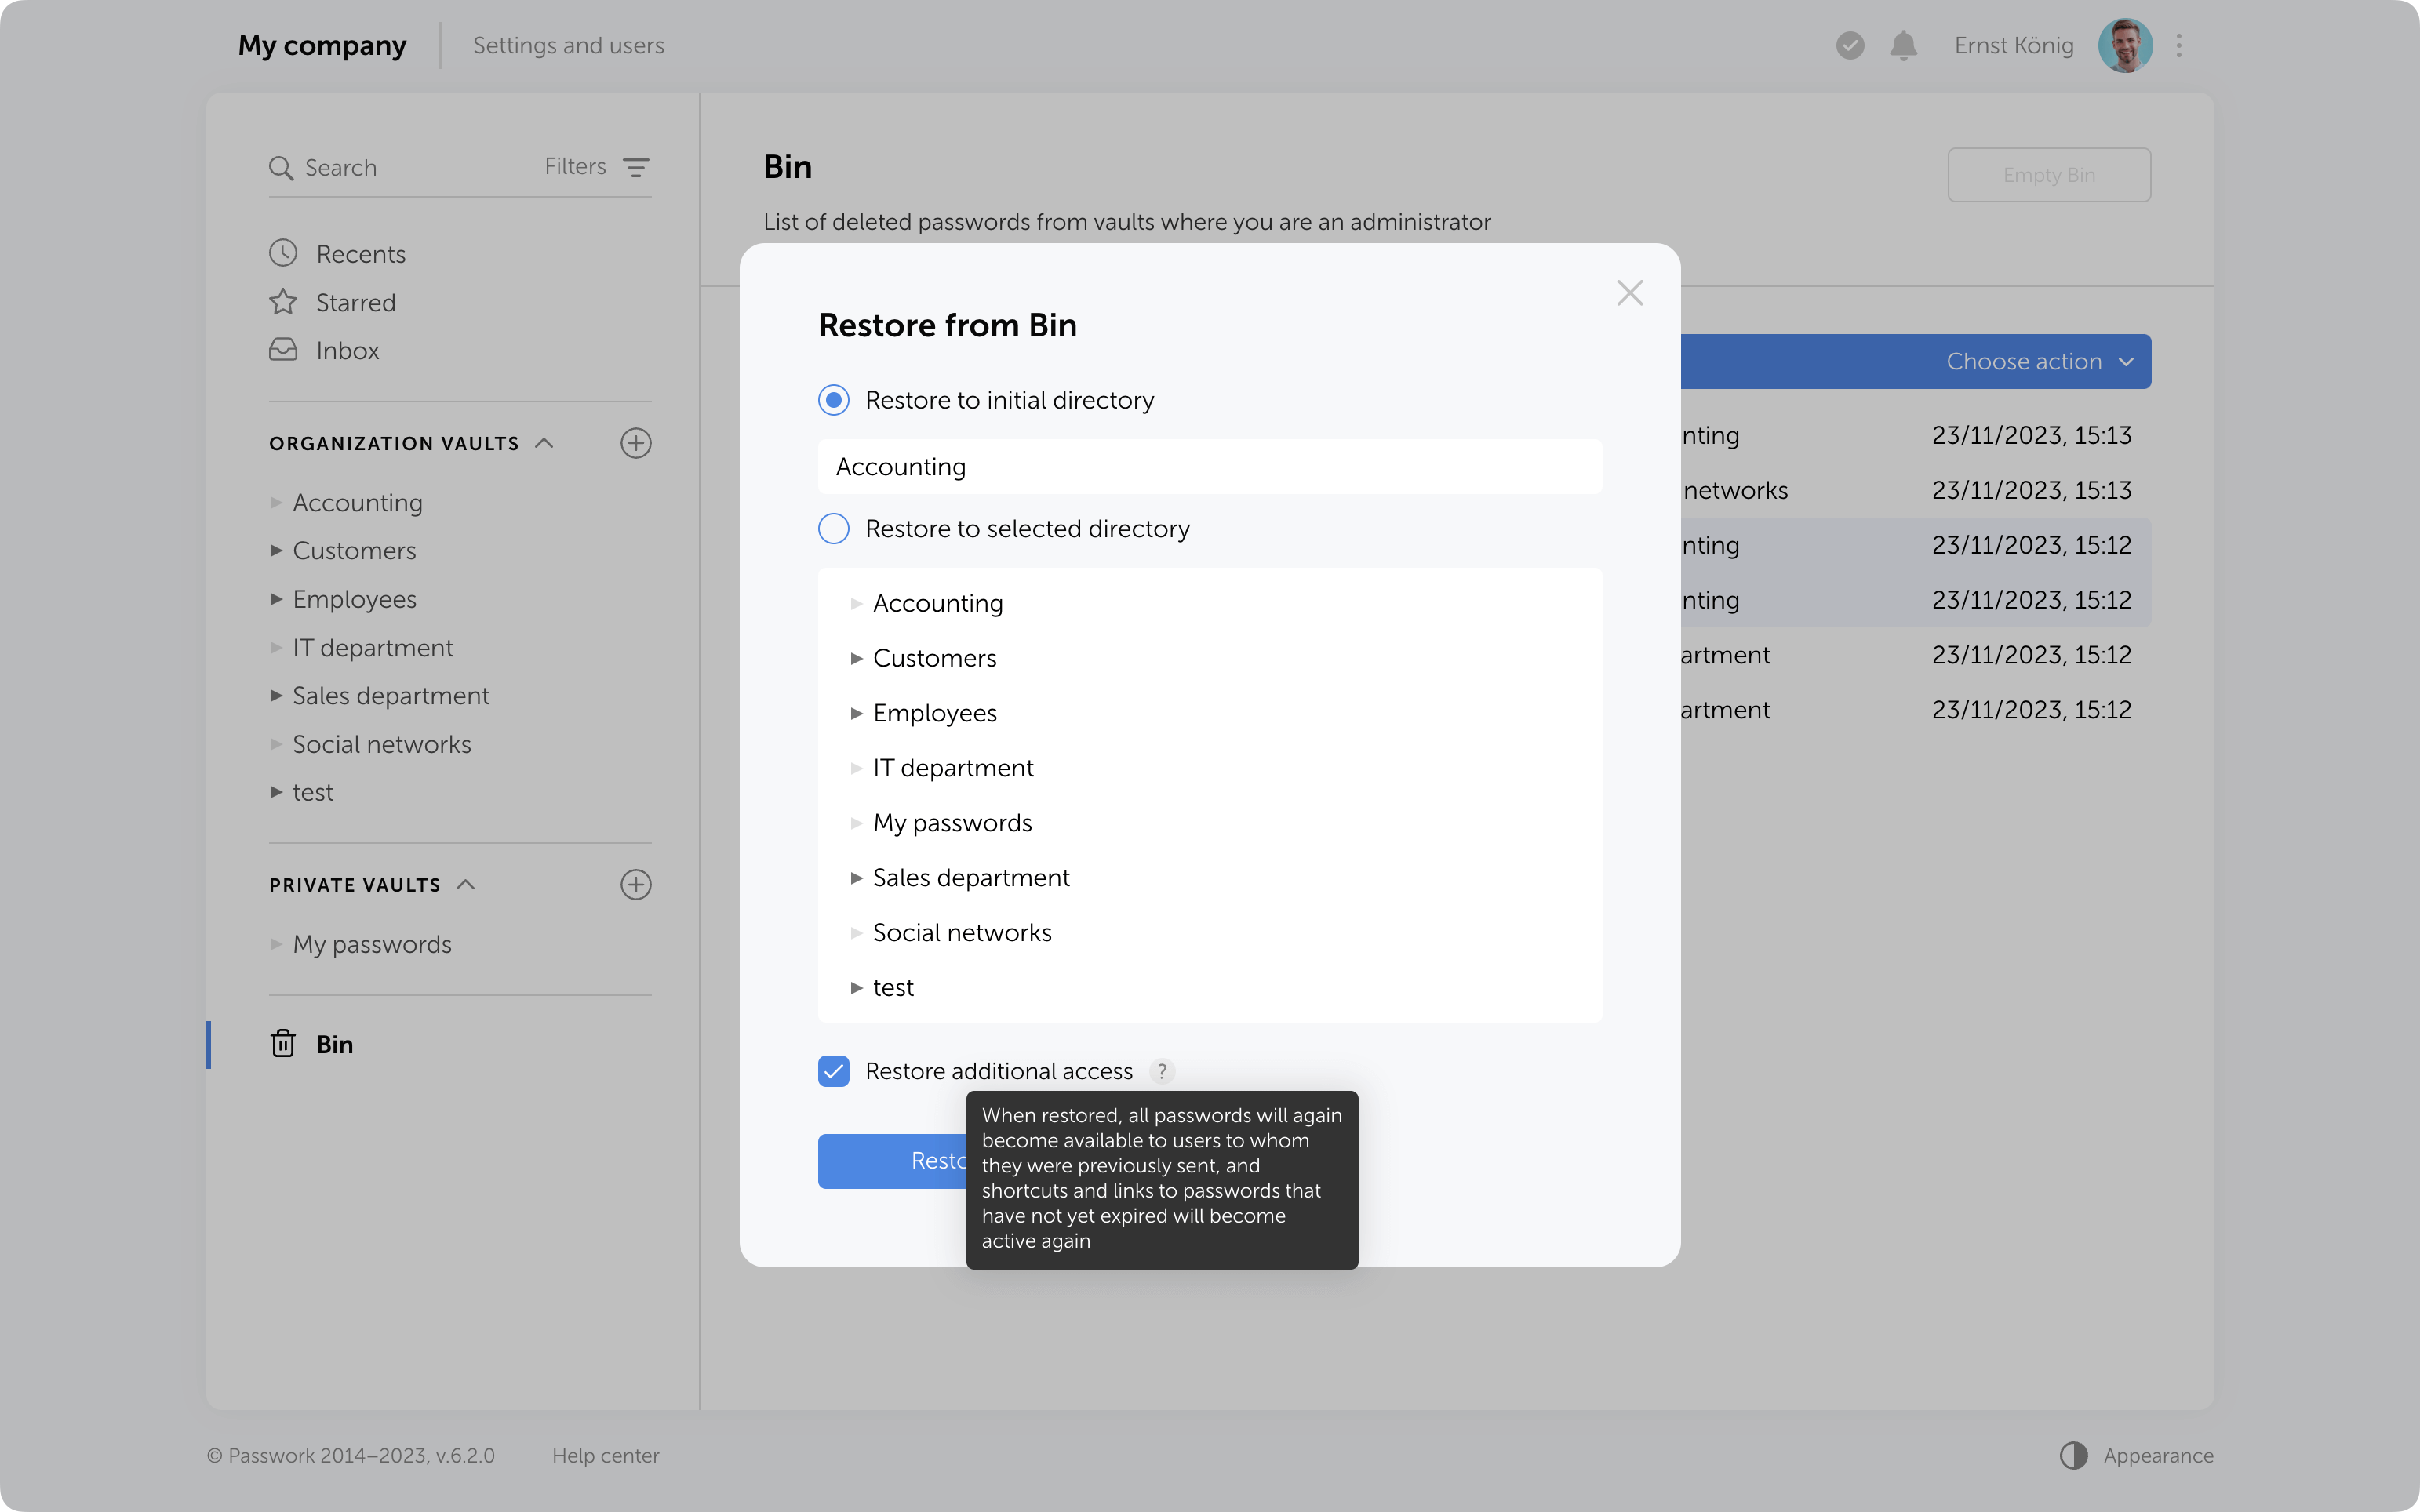Click the question mark help icon
Screen dimensions: 2420x1512
click(1161, 1071)
